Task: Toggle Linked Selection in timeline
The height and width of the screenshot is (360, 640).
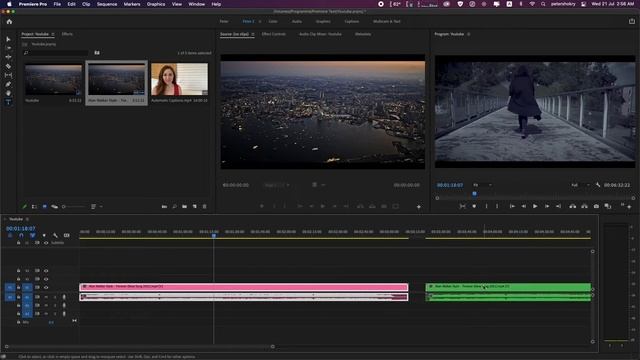Action: pos(33,236)
